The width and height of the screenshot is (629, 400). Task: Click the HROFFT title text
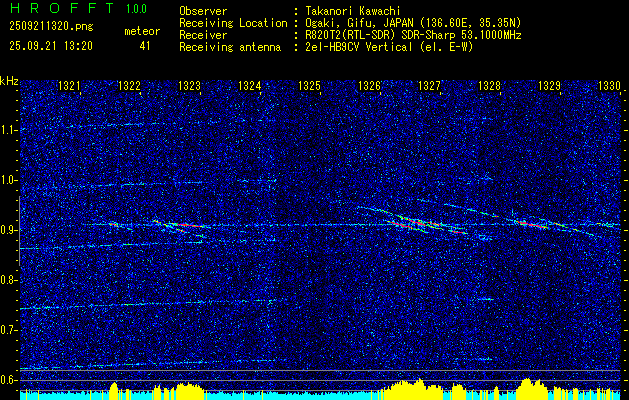62,8
